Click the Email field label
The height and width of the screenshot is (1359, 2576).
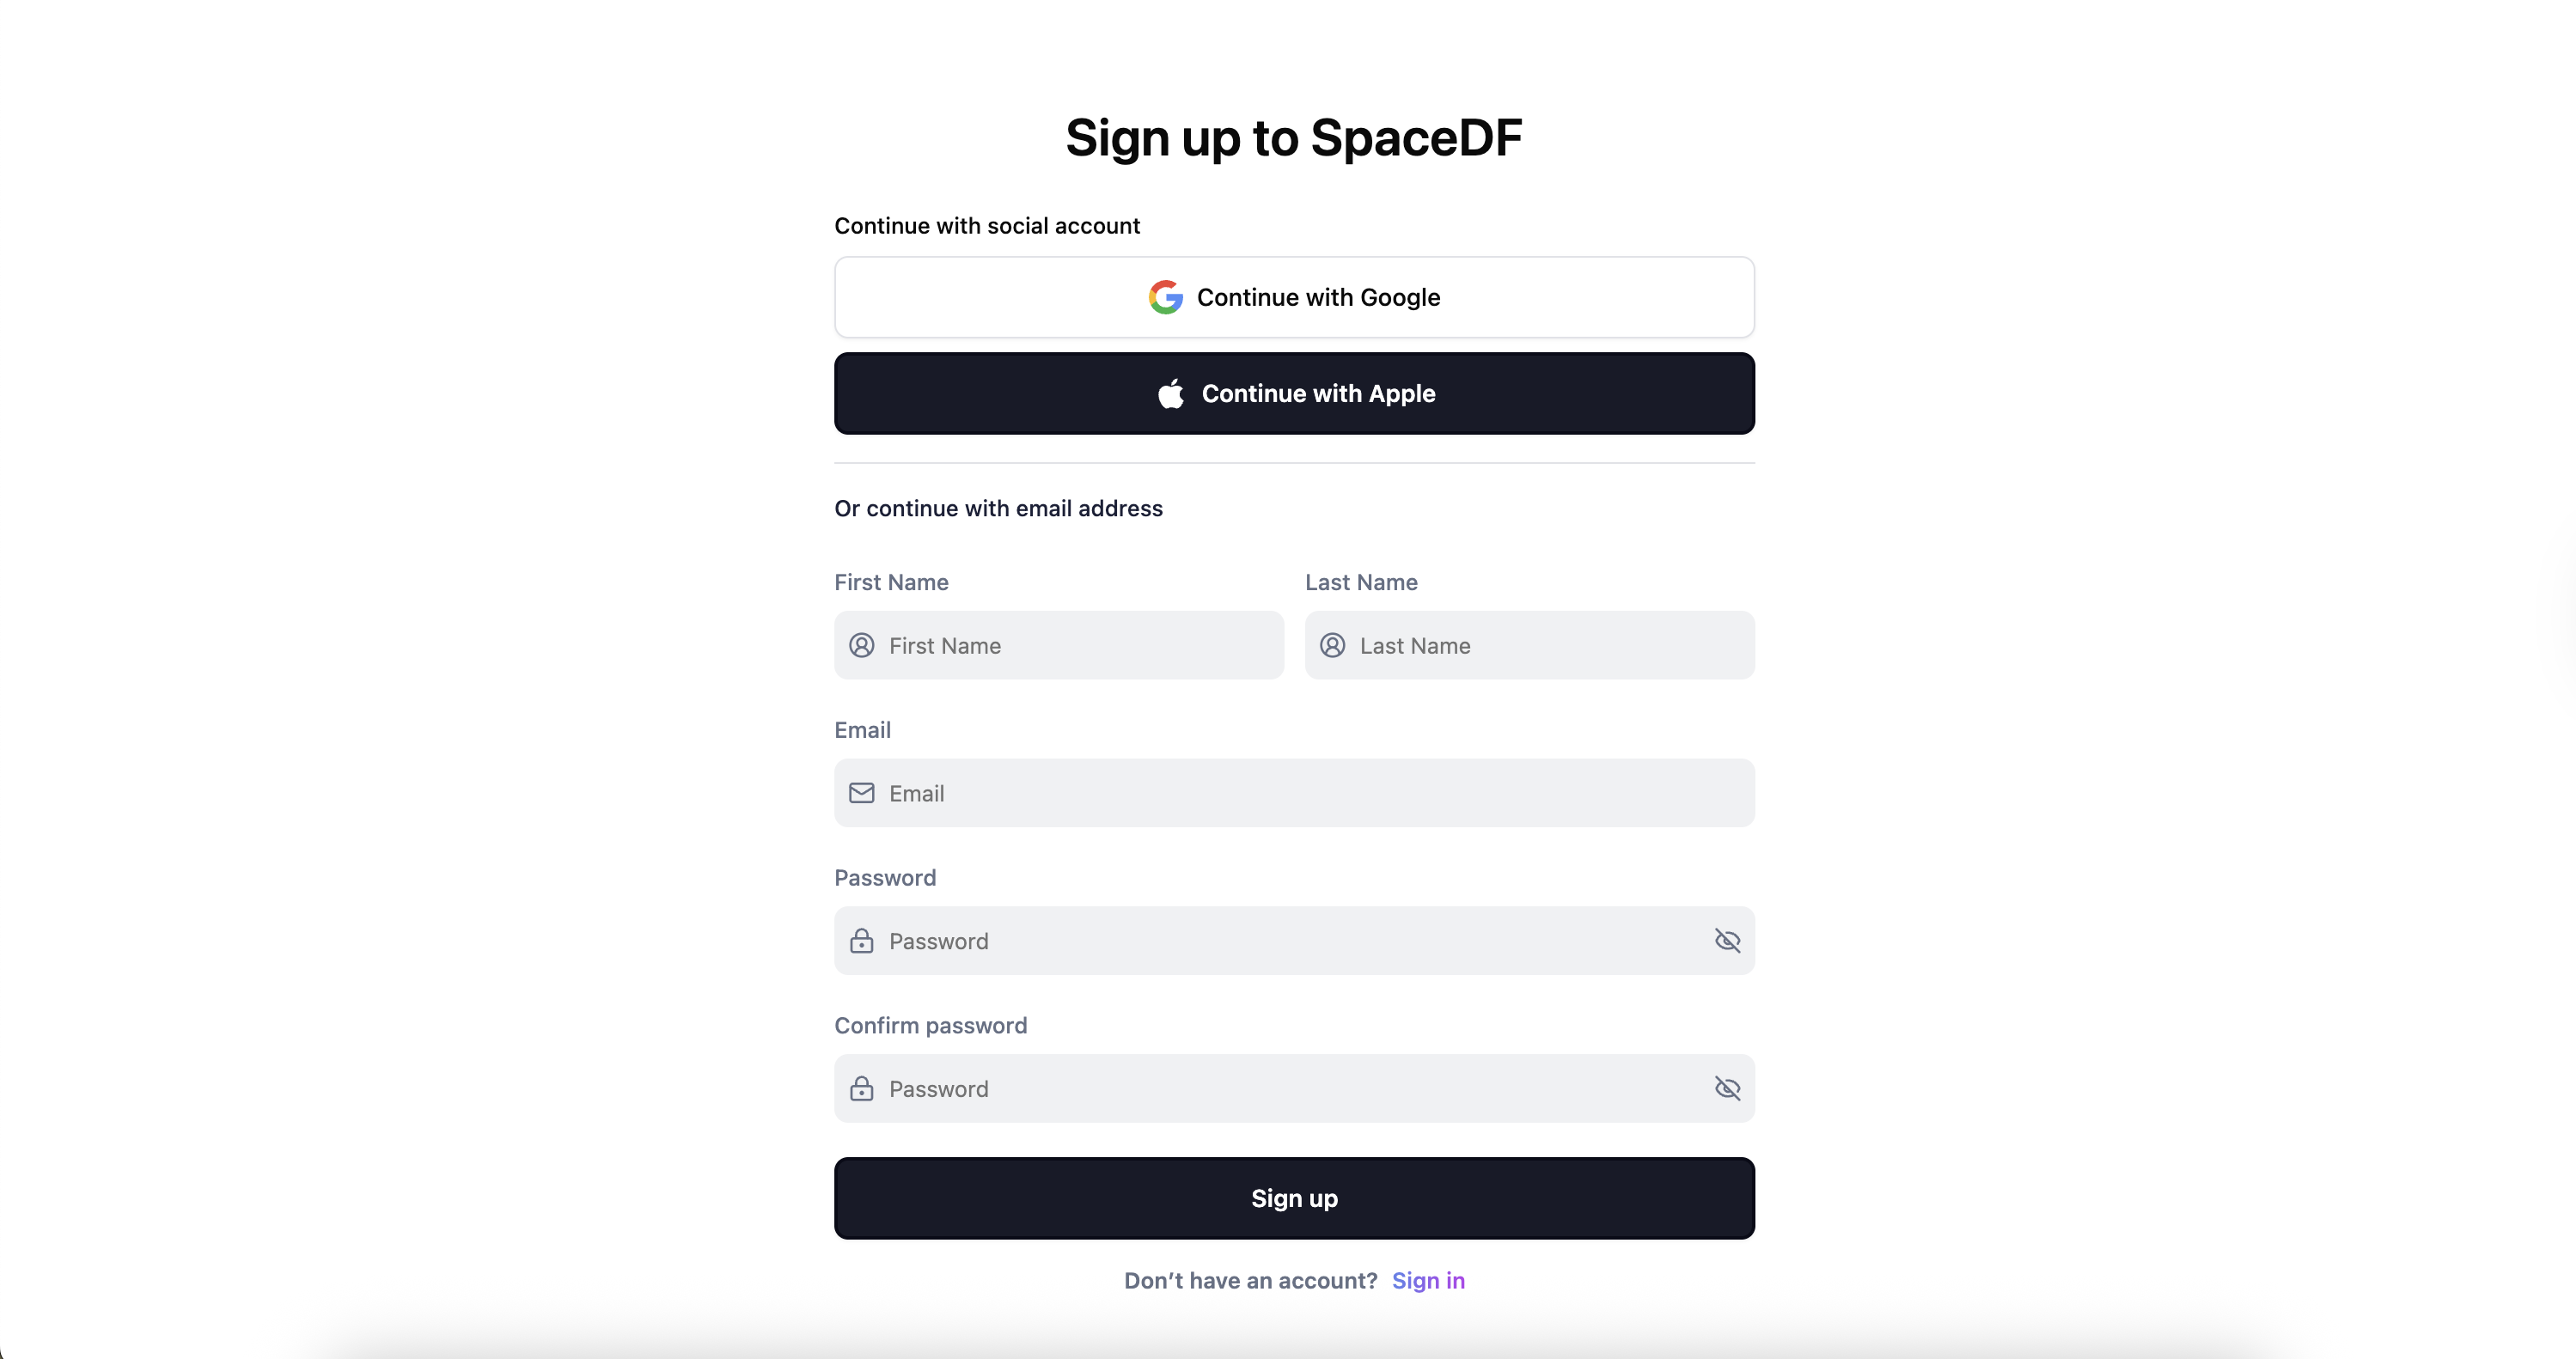[x=862, y=730]
